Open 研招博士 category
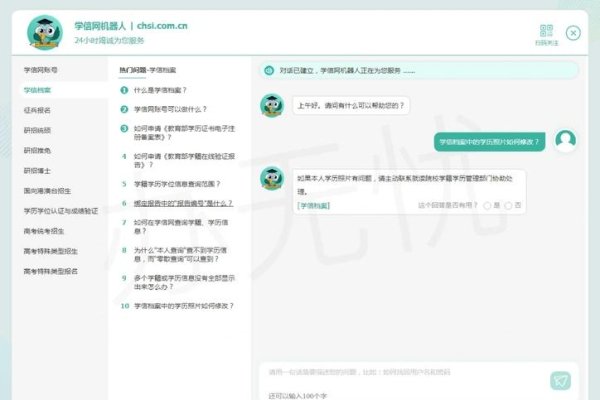Screen dimensions: 600x400 click(x=37, y=171)
